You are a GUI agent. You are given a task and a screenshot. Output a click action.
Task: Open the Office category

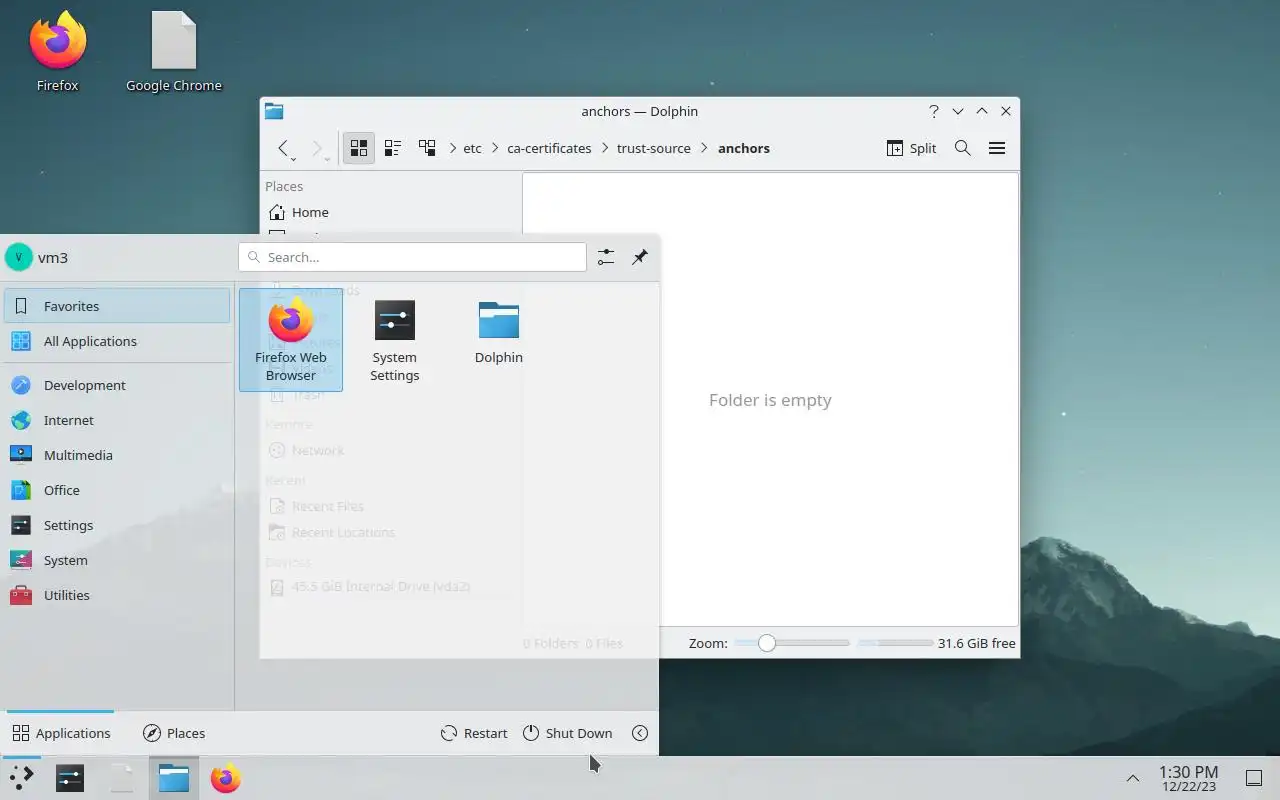point(117,490)
